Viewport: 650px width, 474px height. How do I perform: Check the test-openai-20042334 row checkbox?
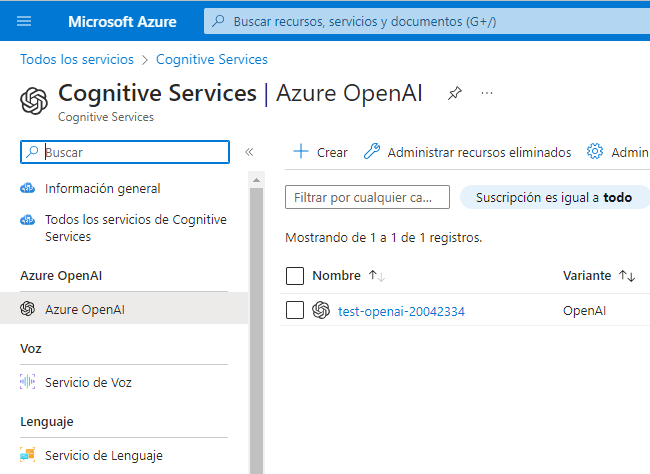(x=295, y=310)
